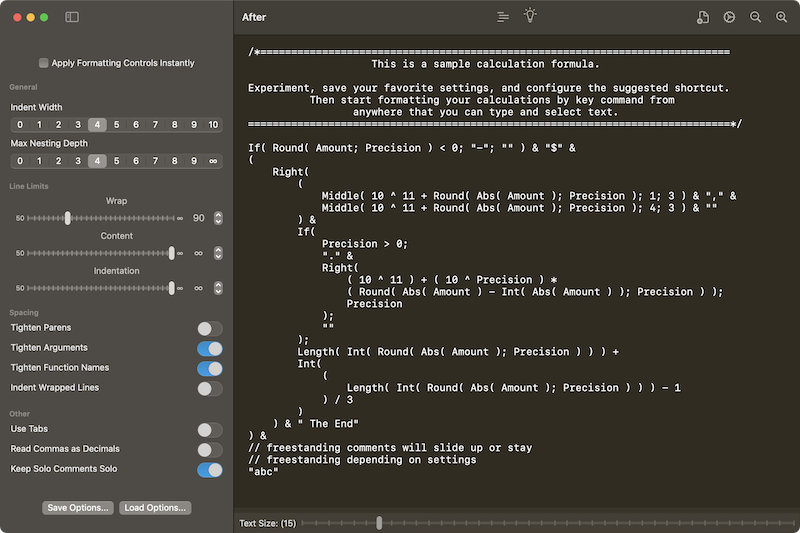Set Max Nesting Depth to 2

(x=59, y=161)
